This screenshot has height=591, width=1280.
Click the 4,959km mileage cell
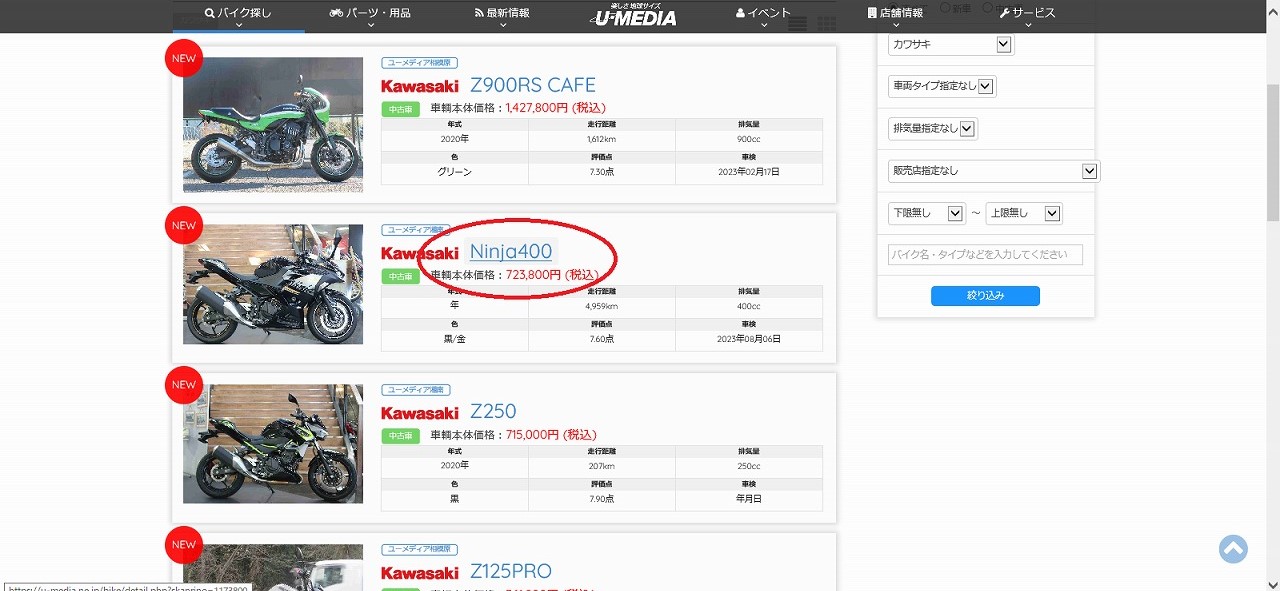point(602,306)
